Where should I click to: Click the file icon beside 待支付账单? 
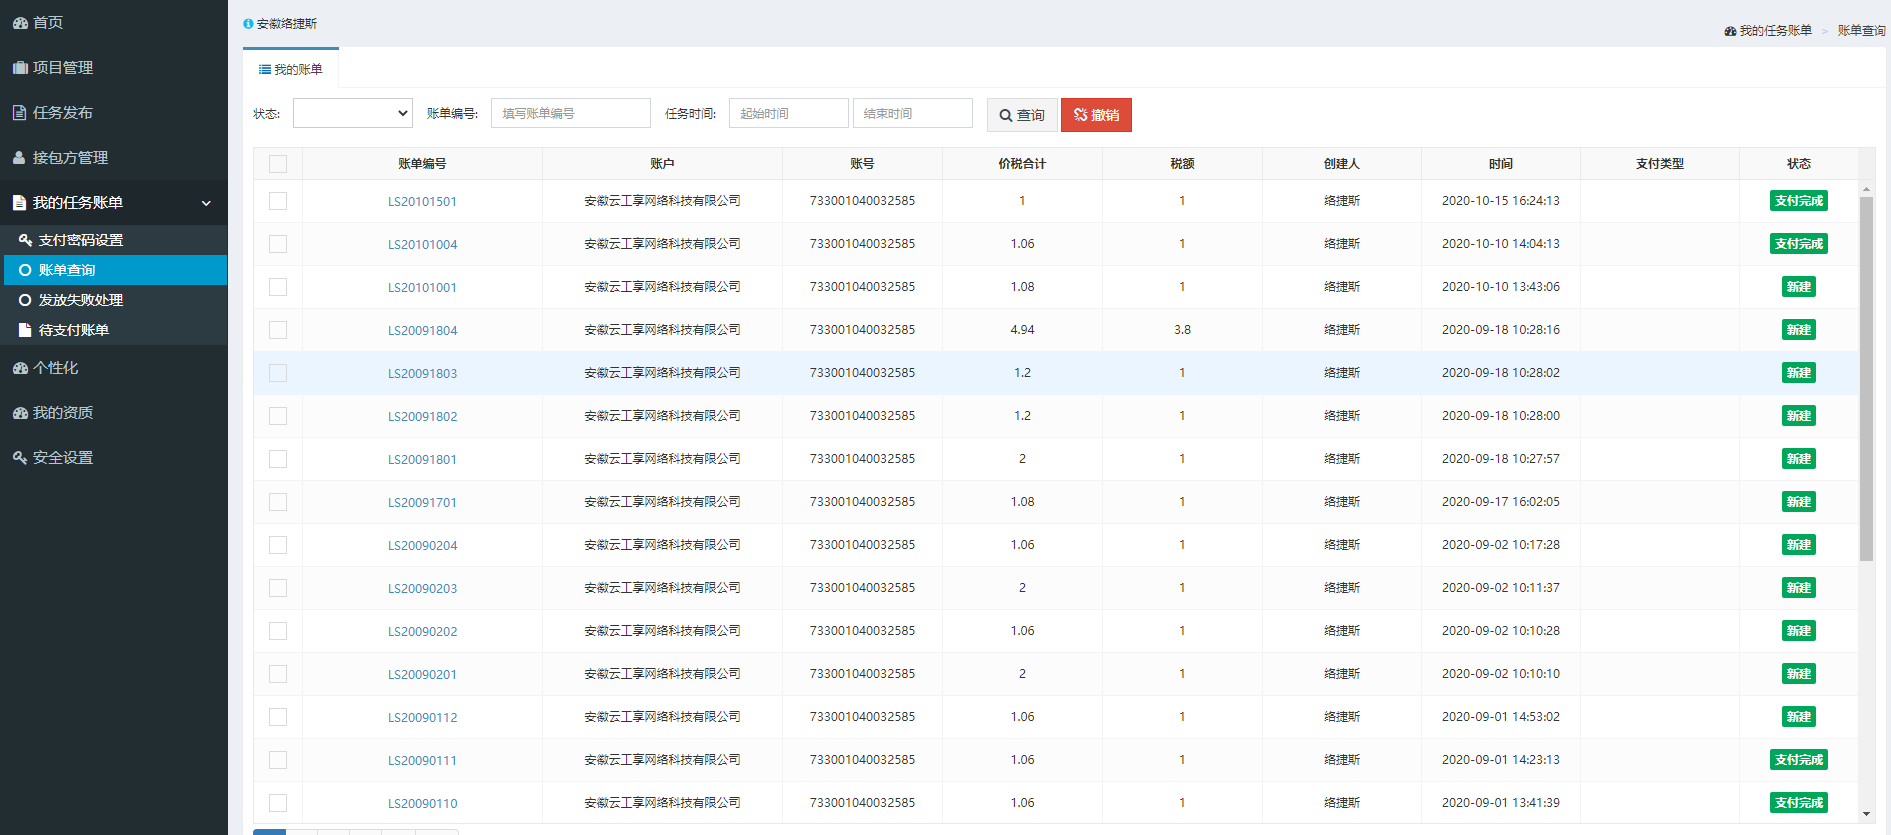[x=26, y=330]
